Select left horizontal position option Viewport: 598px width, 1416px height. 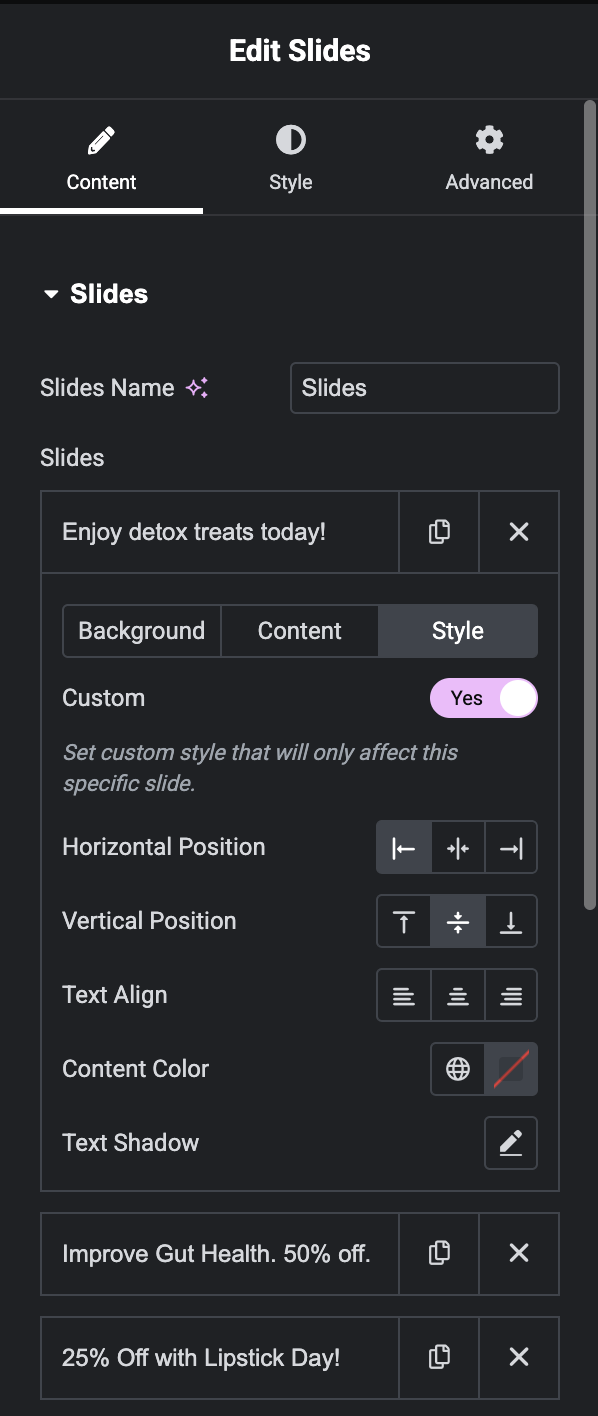(404, 848)
